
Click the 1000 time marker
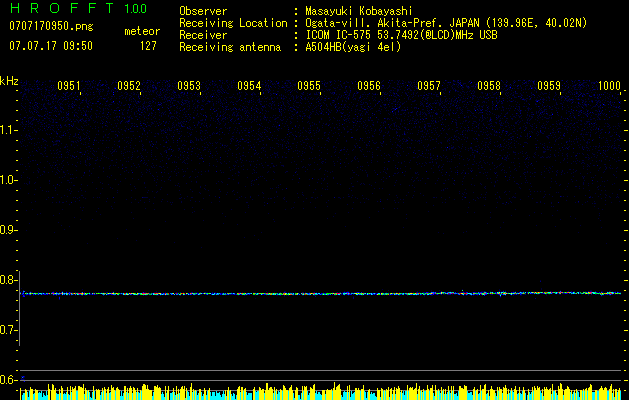[609, 86]
